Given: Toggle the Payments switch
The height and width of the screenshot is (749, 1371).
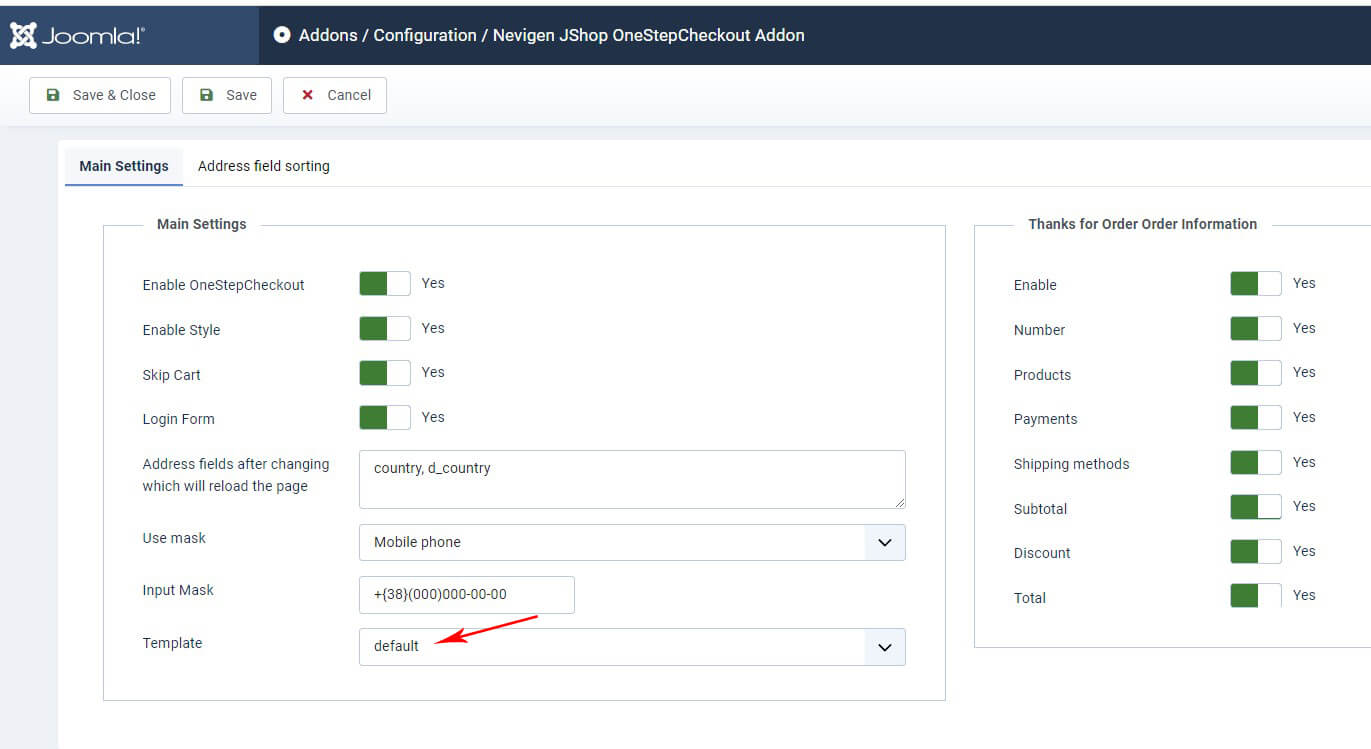Looking at the screenshot, I should 1255,418.
